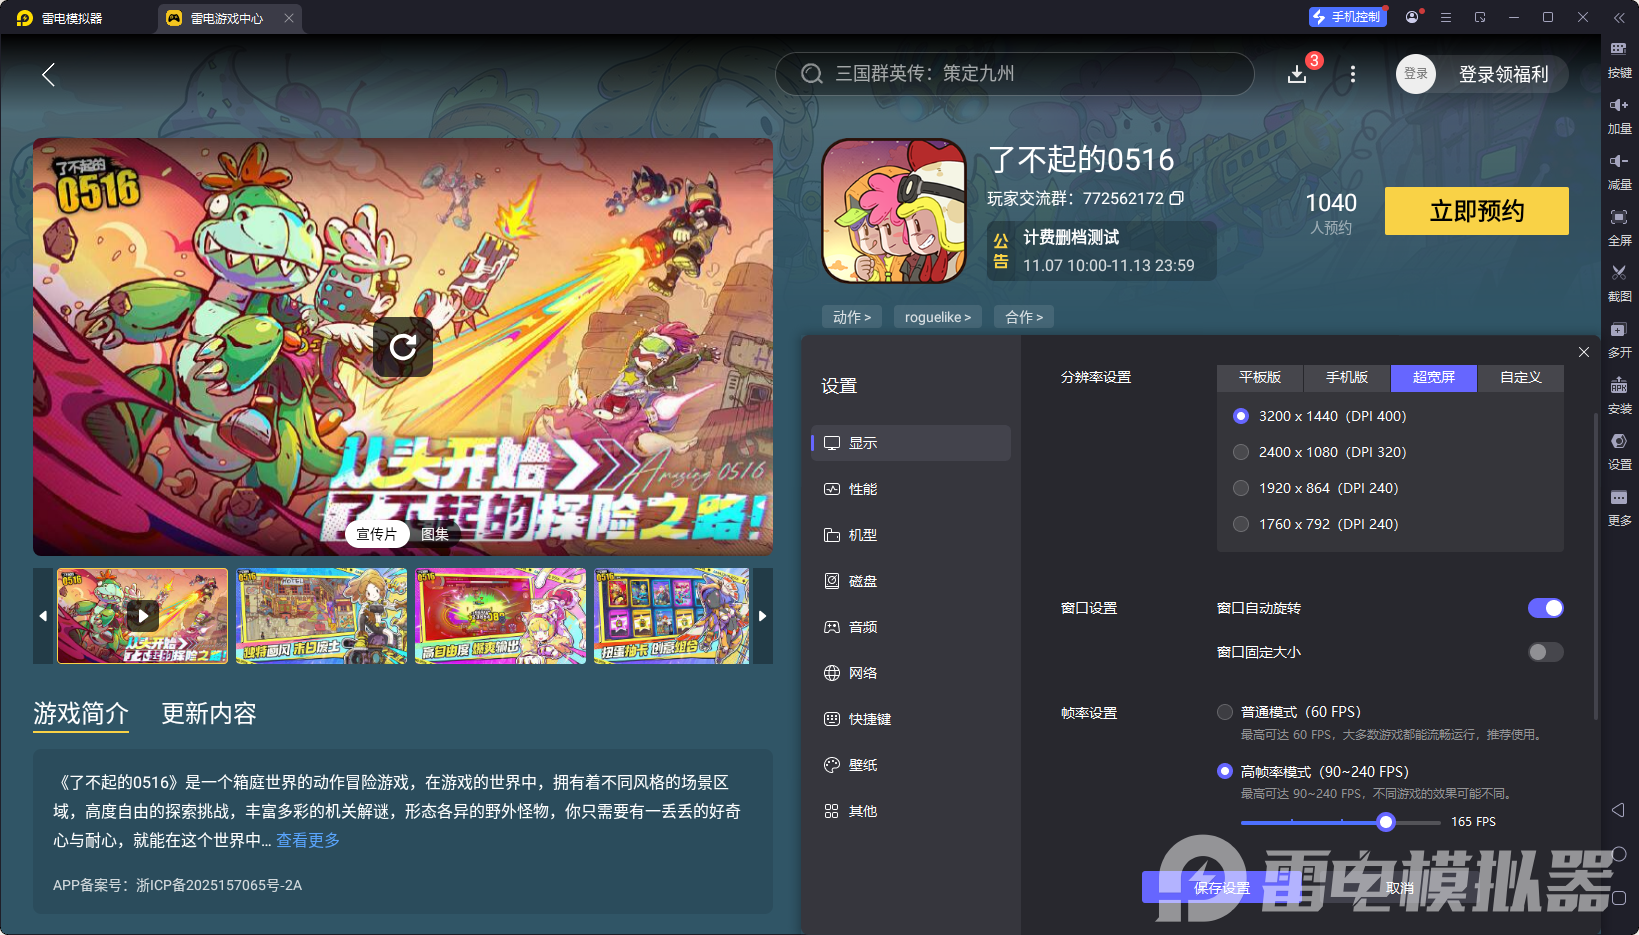This screenshot has width=1639, height=935.
Task: Open 其他 settings section
Action: pyautogui.click(x=911, y=811)
